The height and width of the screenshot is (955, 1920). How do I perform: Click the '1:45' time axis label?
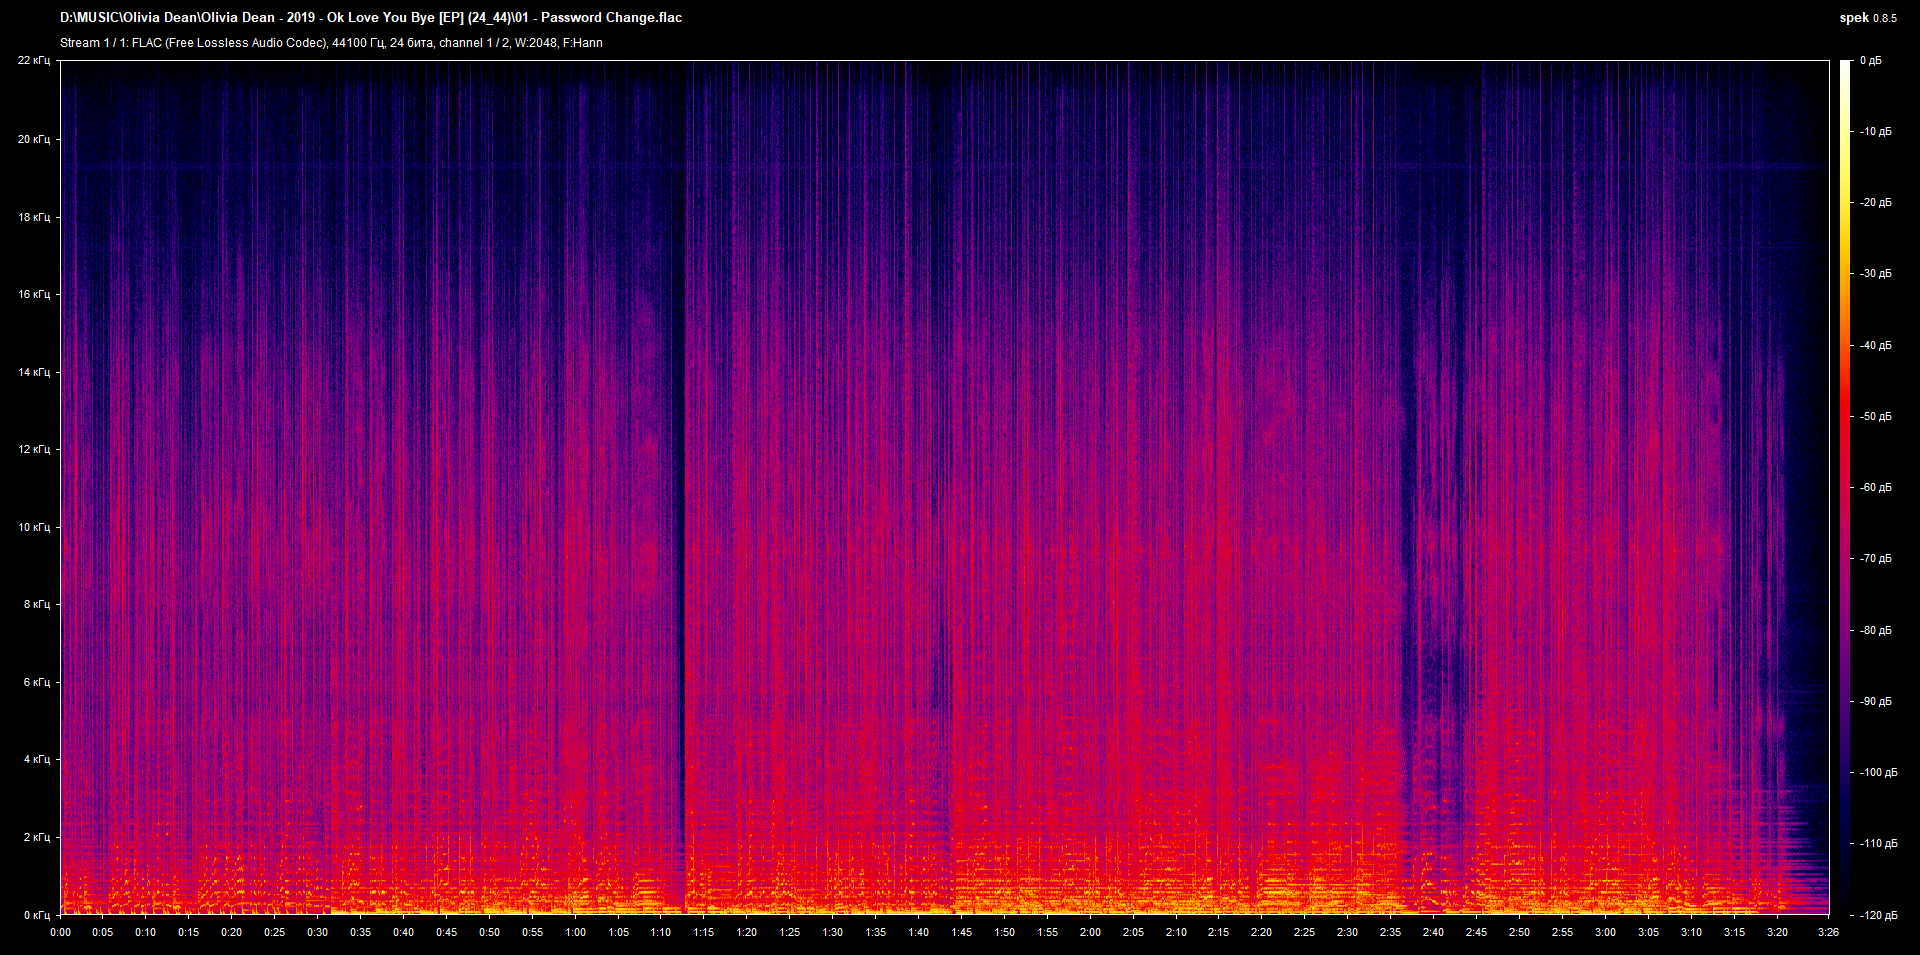[961, 932]
